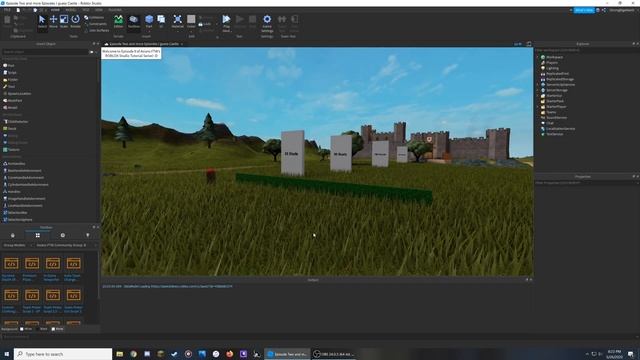The image size is (640, 360).
Task: Click the Search object input field
Action: coord(45,52)
